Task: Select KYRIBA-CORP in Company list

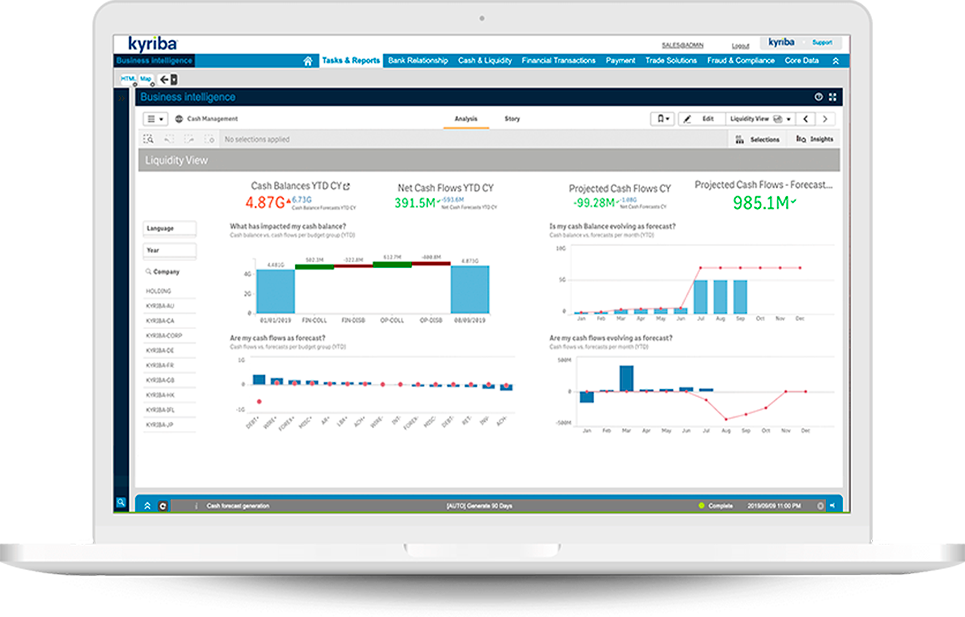Action: click(x=164, y=335)
